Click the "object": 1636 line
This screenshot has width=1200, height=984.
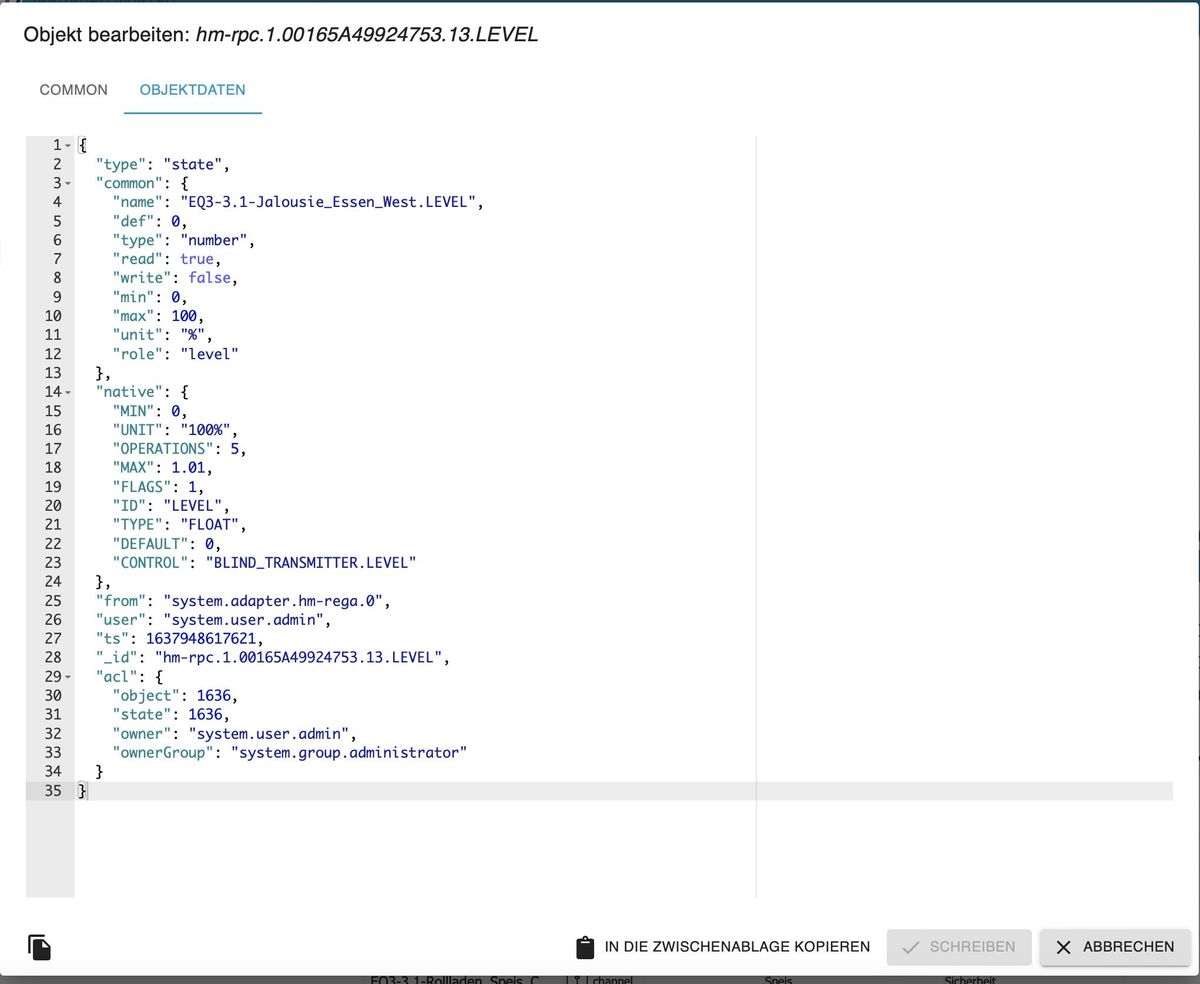(175, 696)
